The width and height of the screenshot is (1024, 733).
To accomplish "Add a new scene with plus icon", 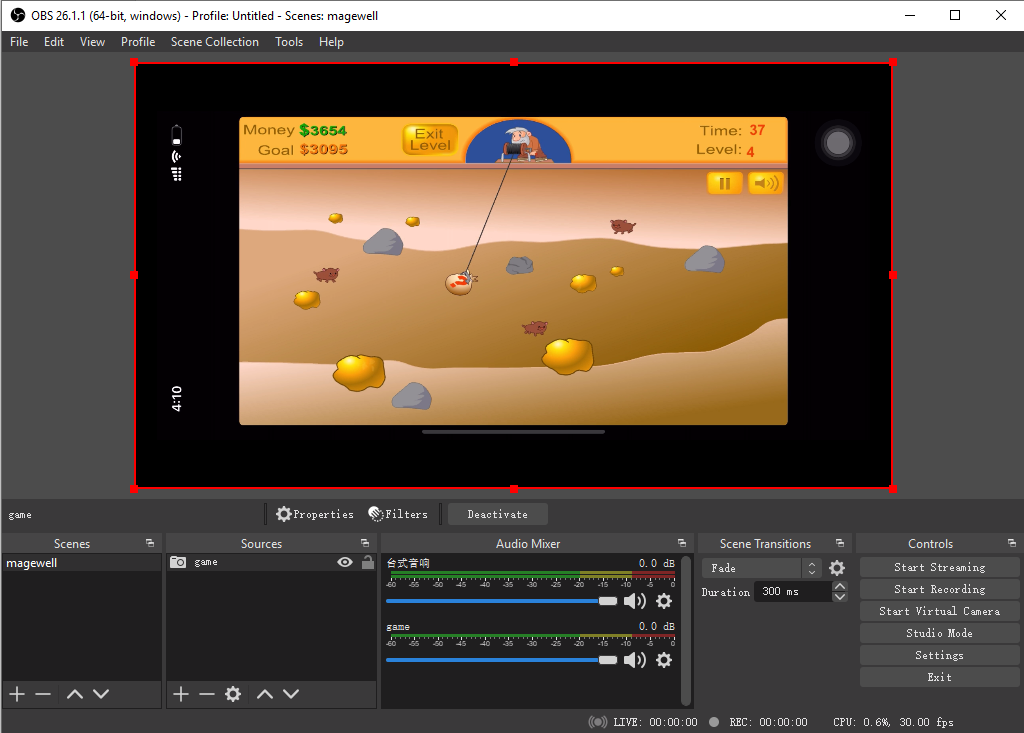I will pyautogui.click(x=18, y=694).
